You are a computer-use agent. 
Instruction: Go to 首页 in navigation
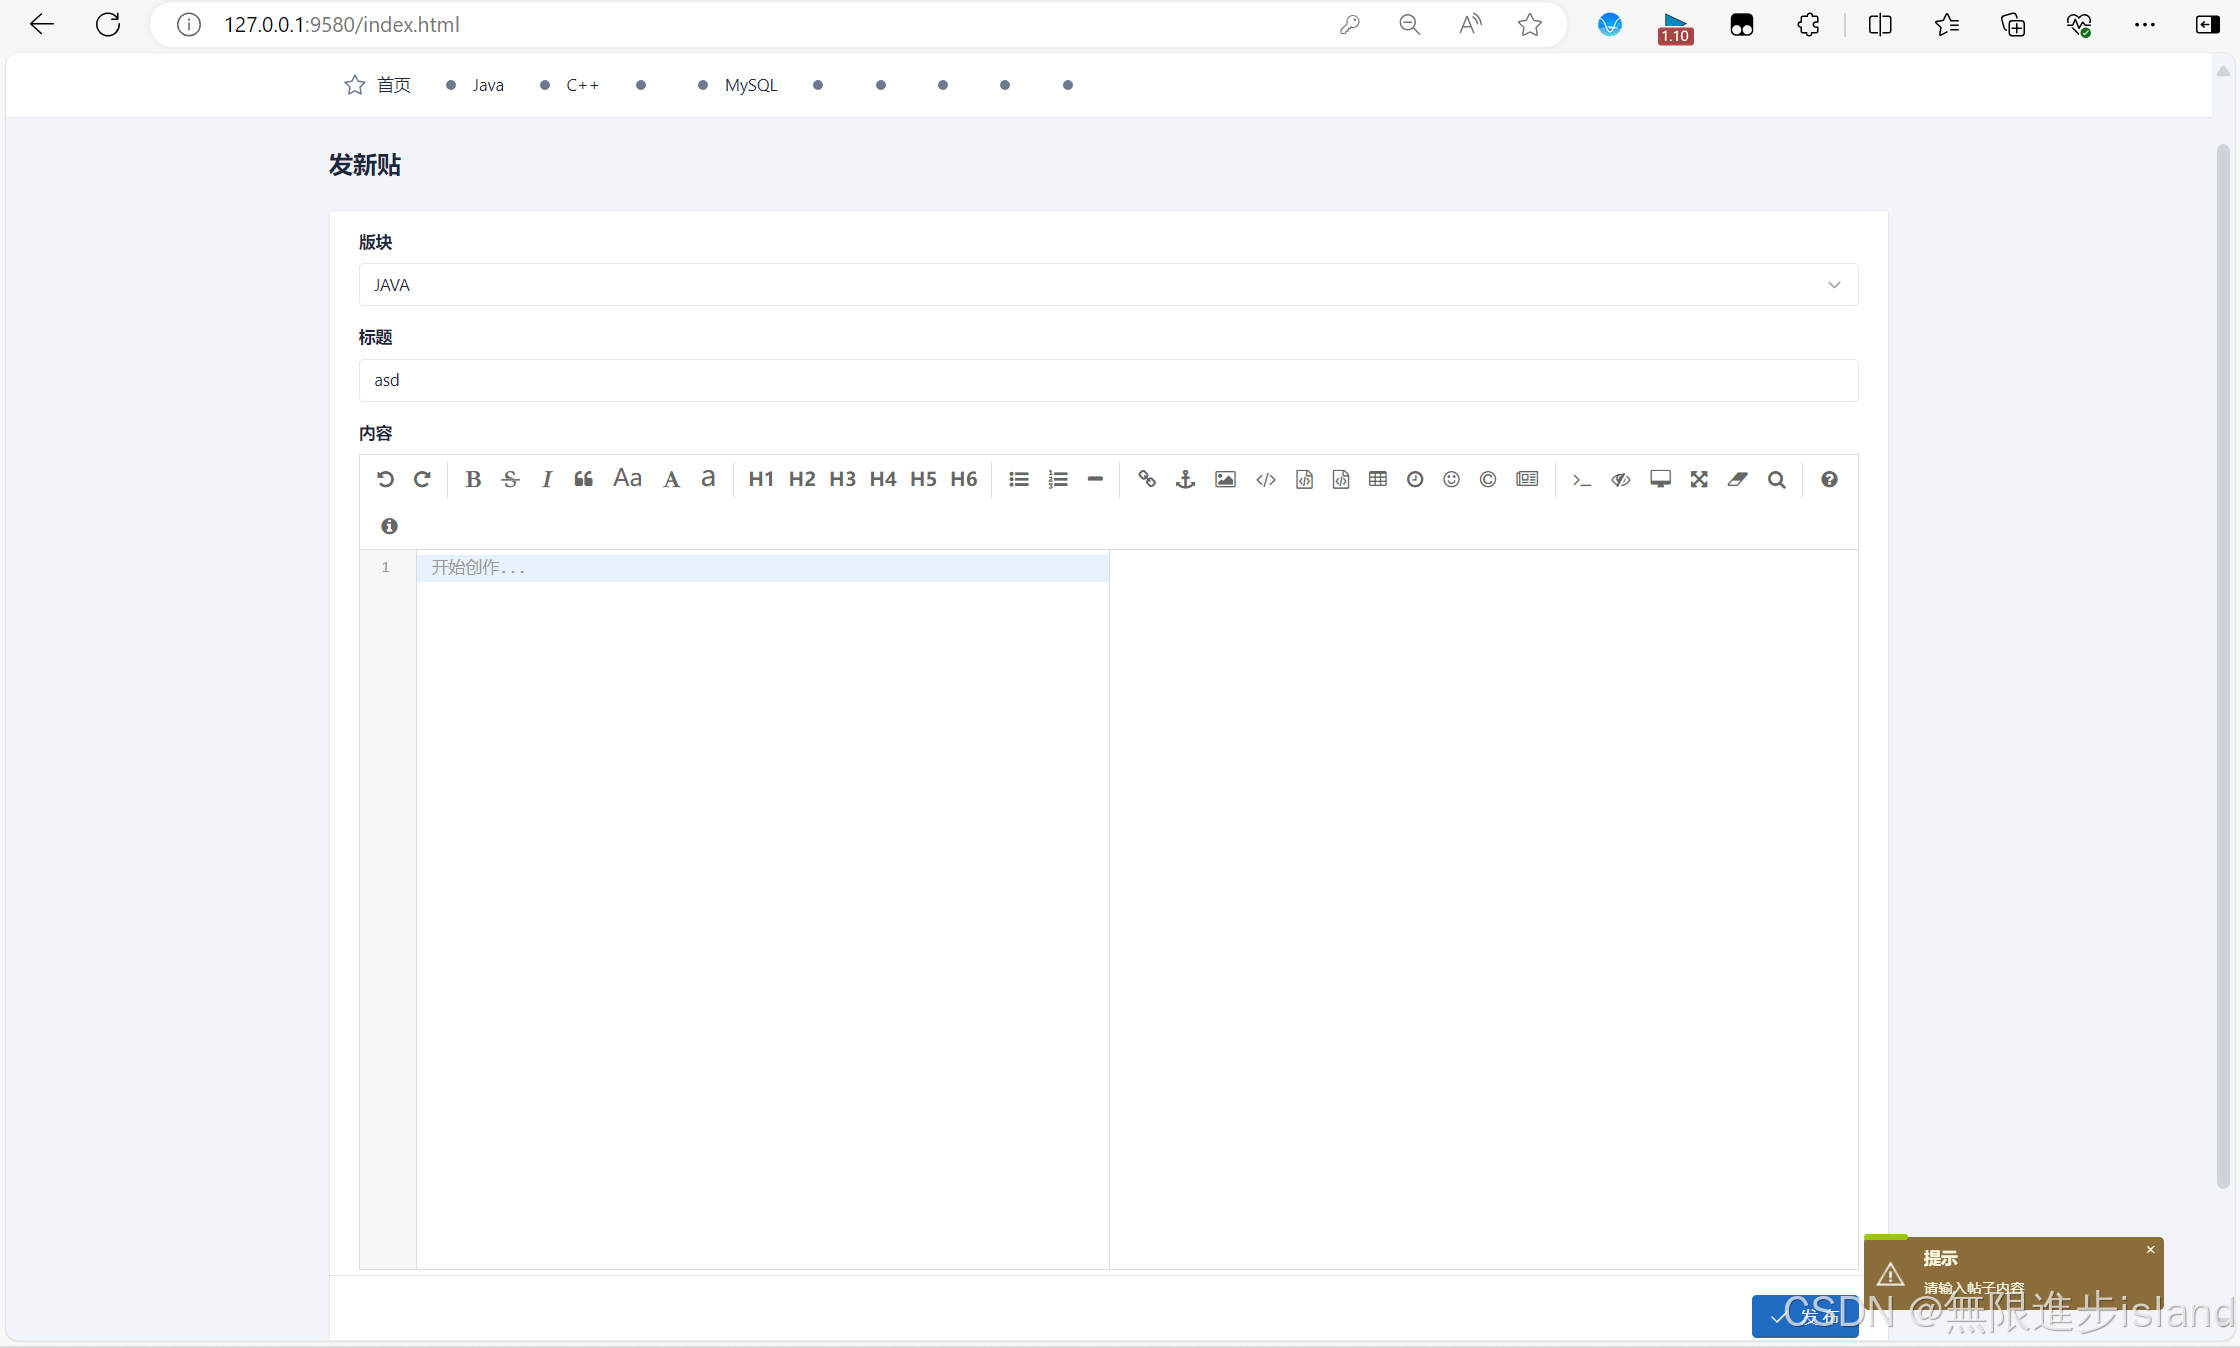[x=378, y=85]
